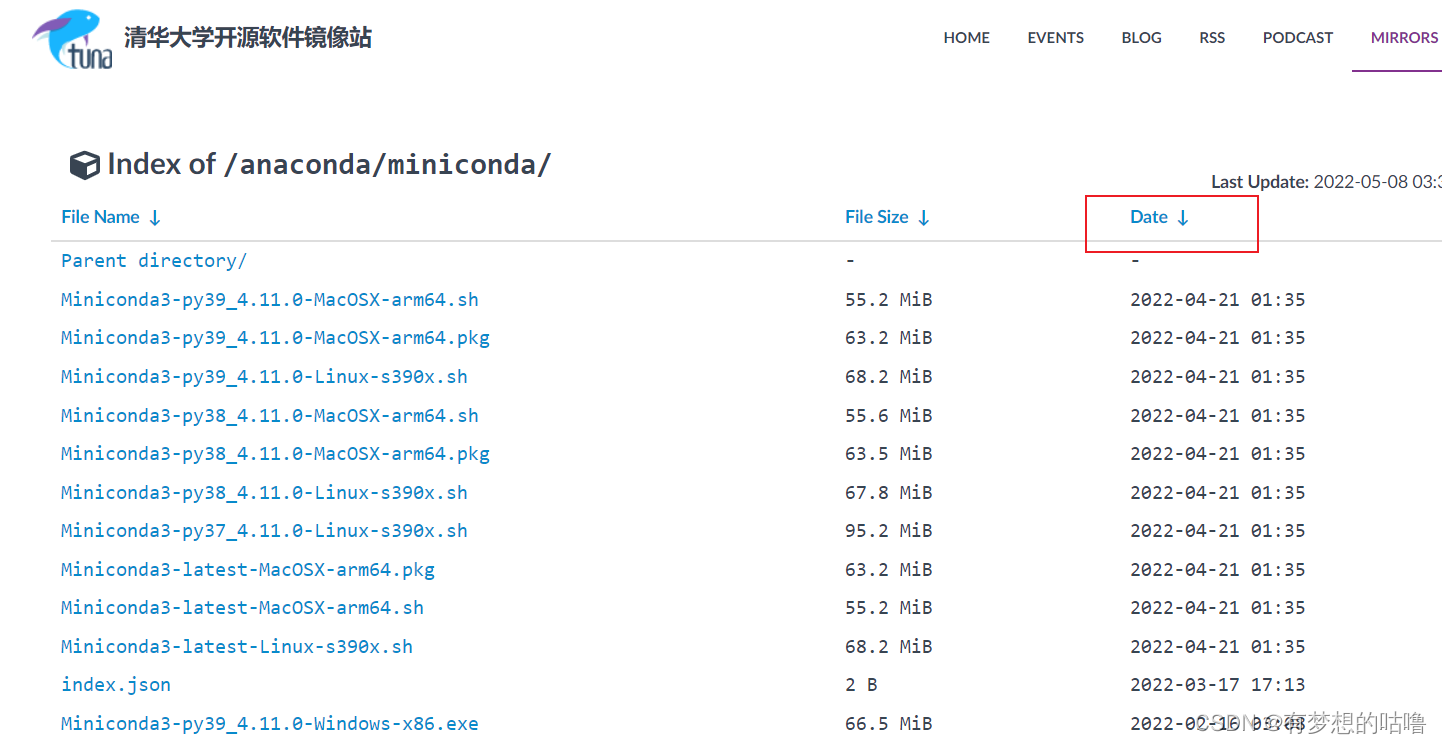
Task: Click the TUNA fish logo
Action: [x=72, y=39]
